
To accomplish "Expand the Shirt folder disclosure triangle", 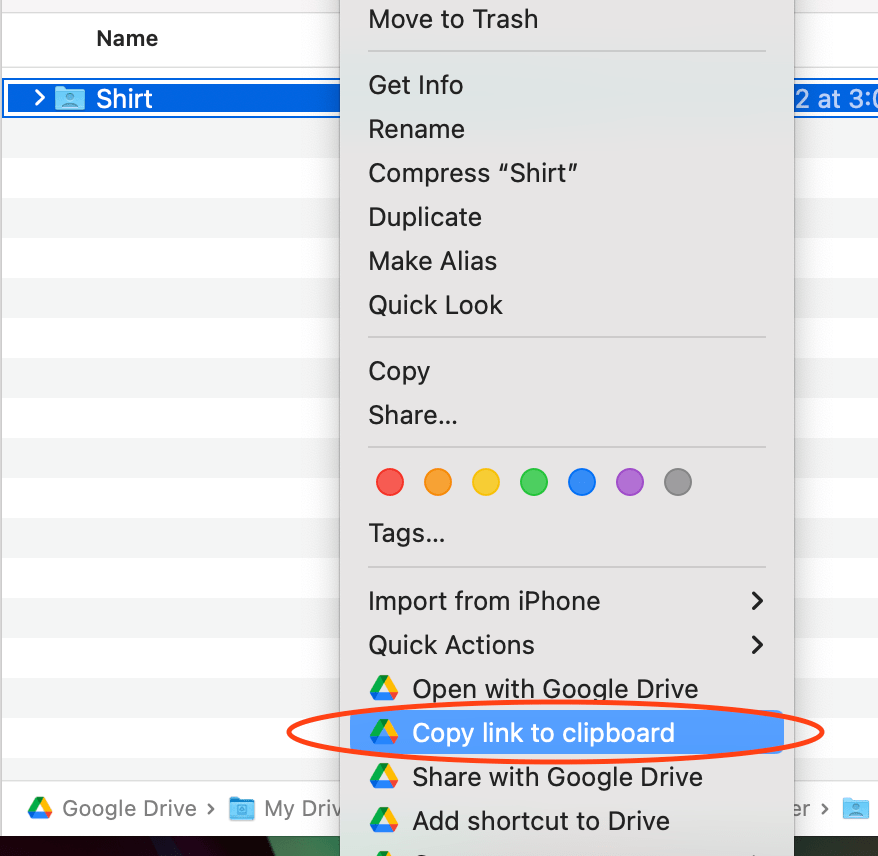I will pyautogui.click(x=39, y=98).
